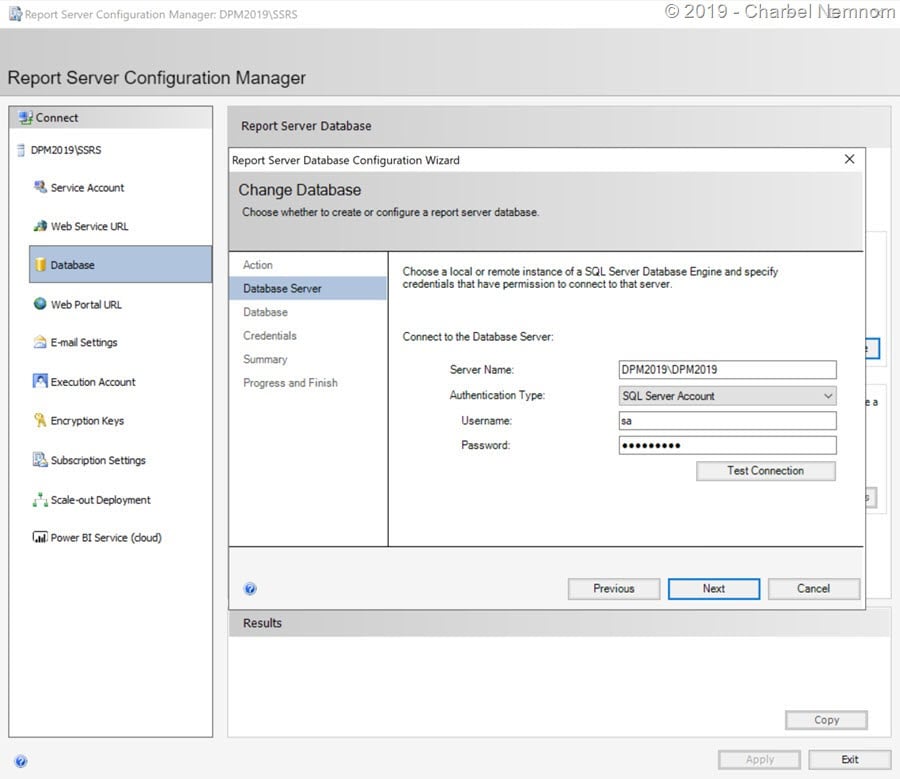This screenshot has width=900, height=779.
Task: Click the Report Server Database heading
Action: click(306, 126)
